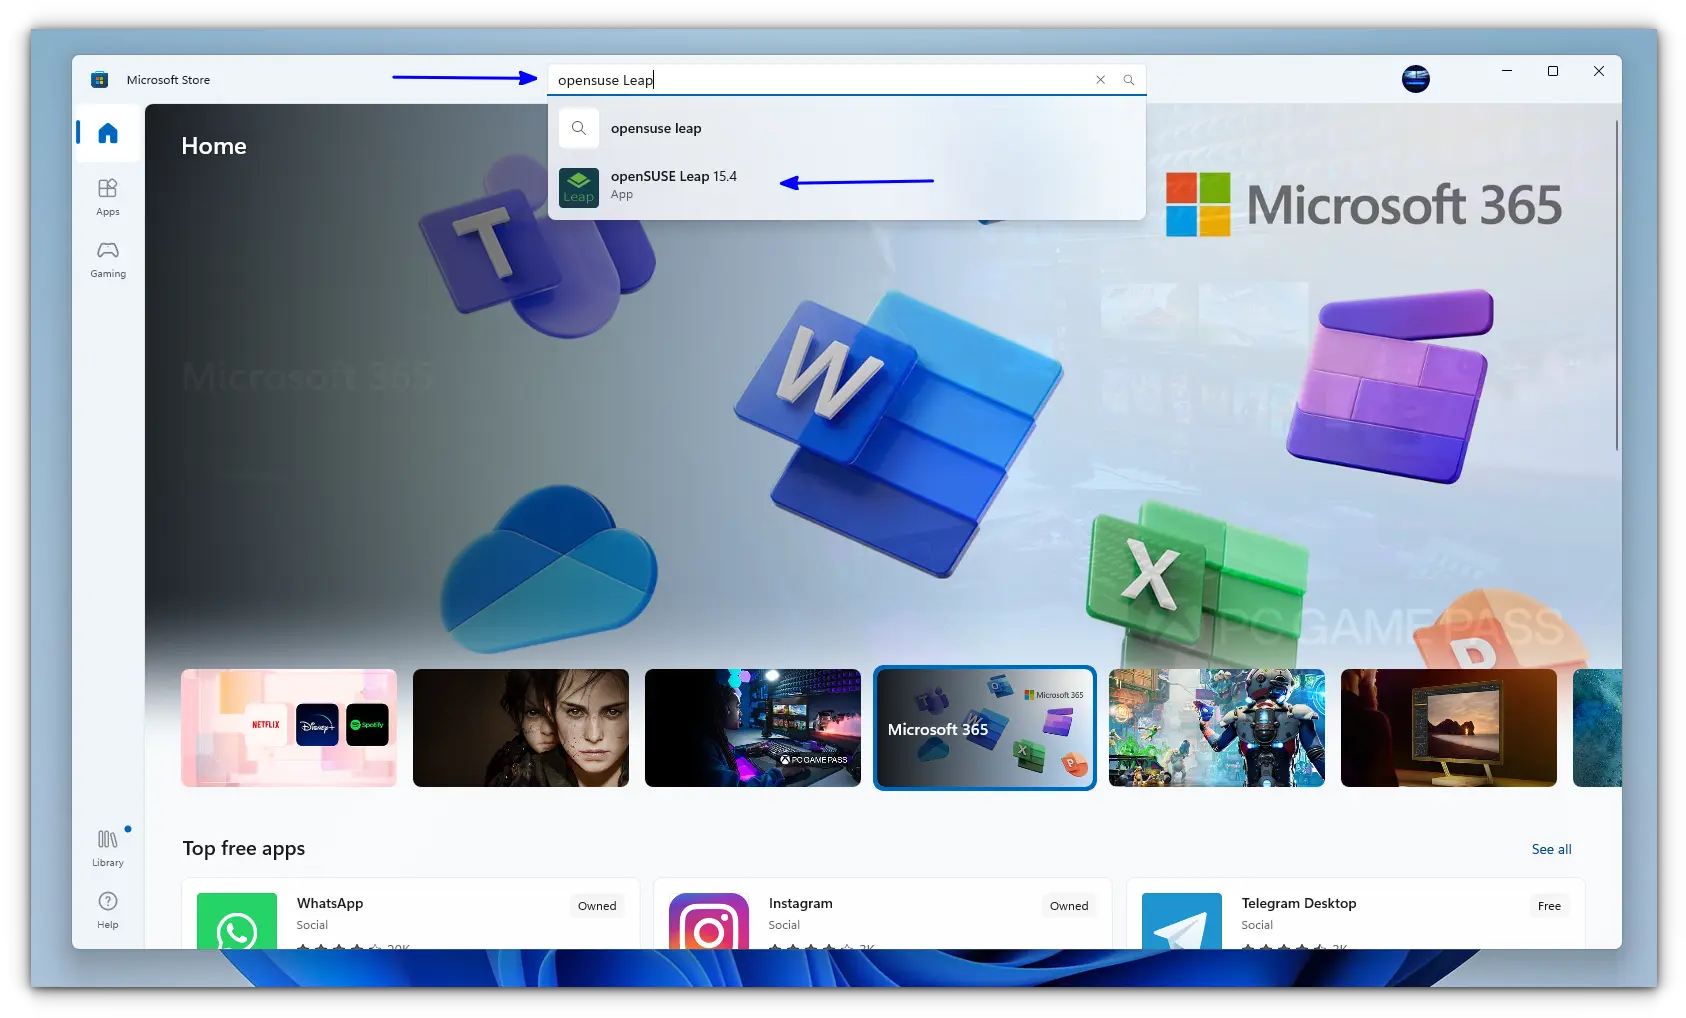Click the WhatsApp app icon
1686x1018 pixels.
tap(237, 921)
